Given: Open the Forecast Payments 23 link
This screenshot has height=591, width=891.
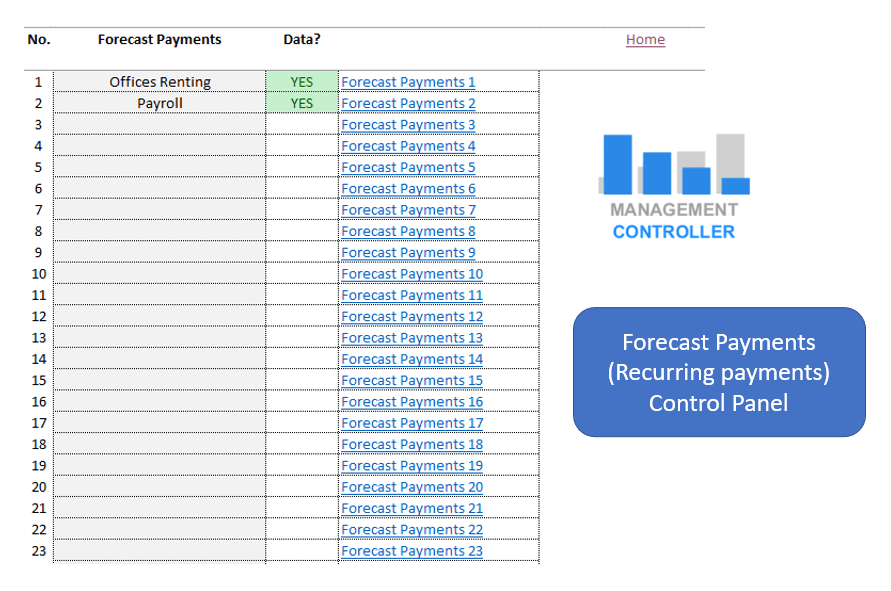Looking at the screenshot, I should tap(411, 551).
